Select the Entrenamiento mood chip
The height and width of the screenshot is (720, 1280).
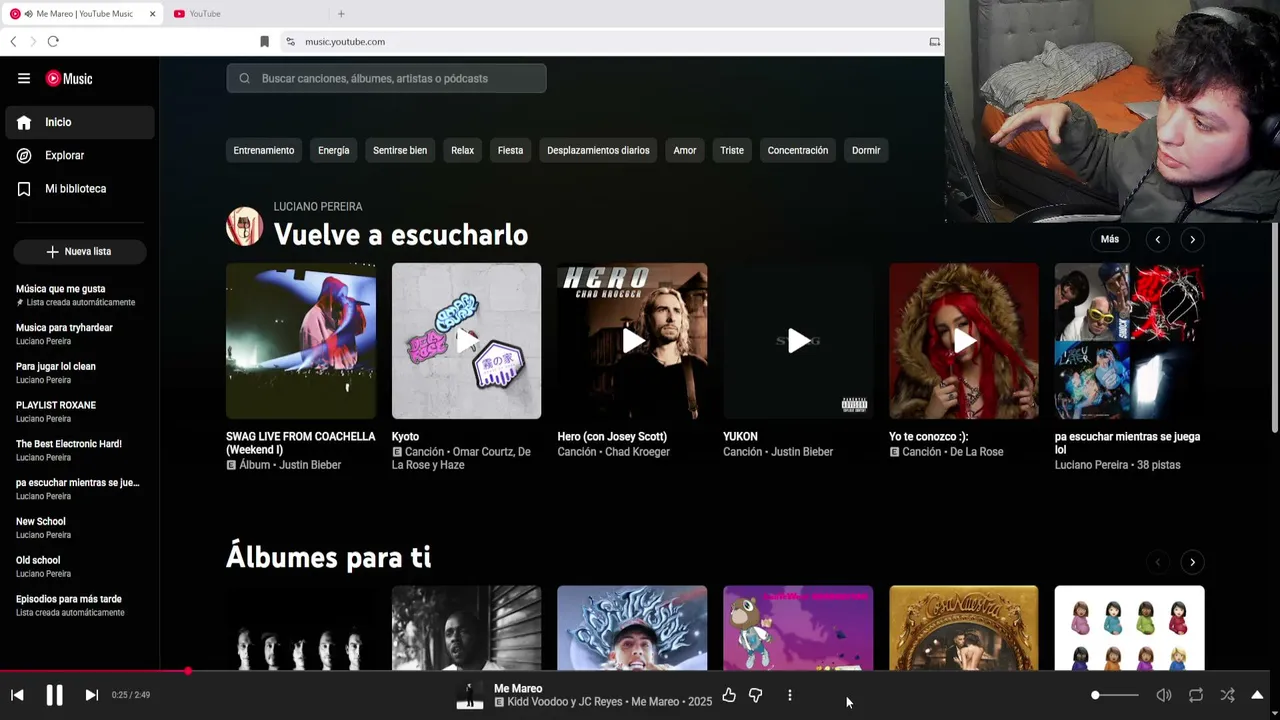coord(264,150)
